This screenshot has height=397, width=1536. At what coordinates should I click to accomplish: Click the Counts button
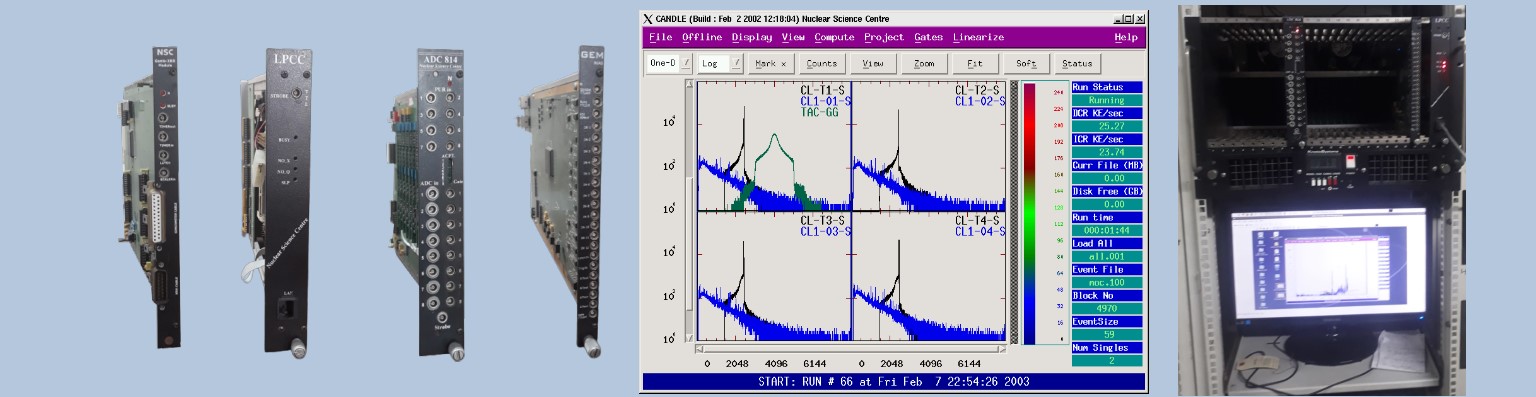click(x=822, y=63)
